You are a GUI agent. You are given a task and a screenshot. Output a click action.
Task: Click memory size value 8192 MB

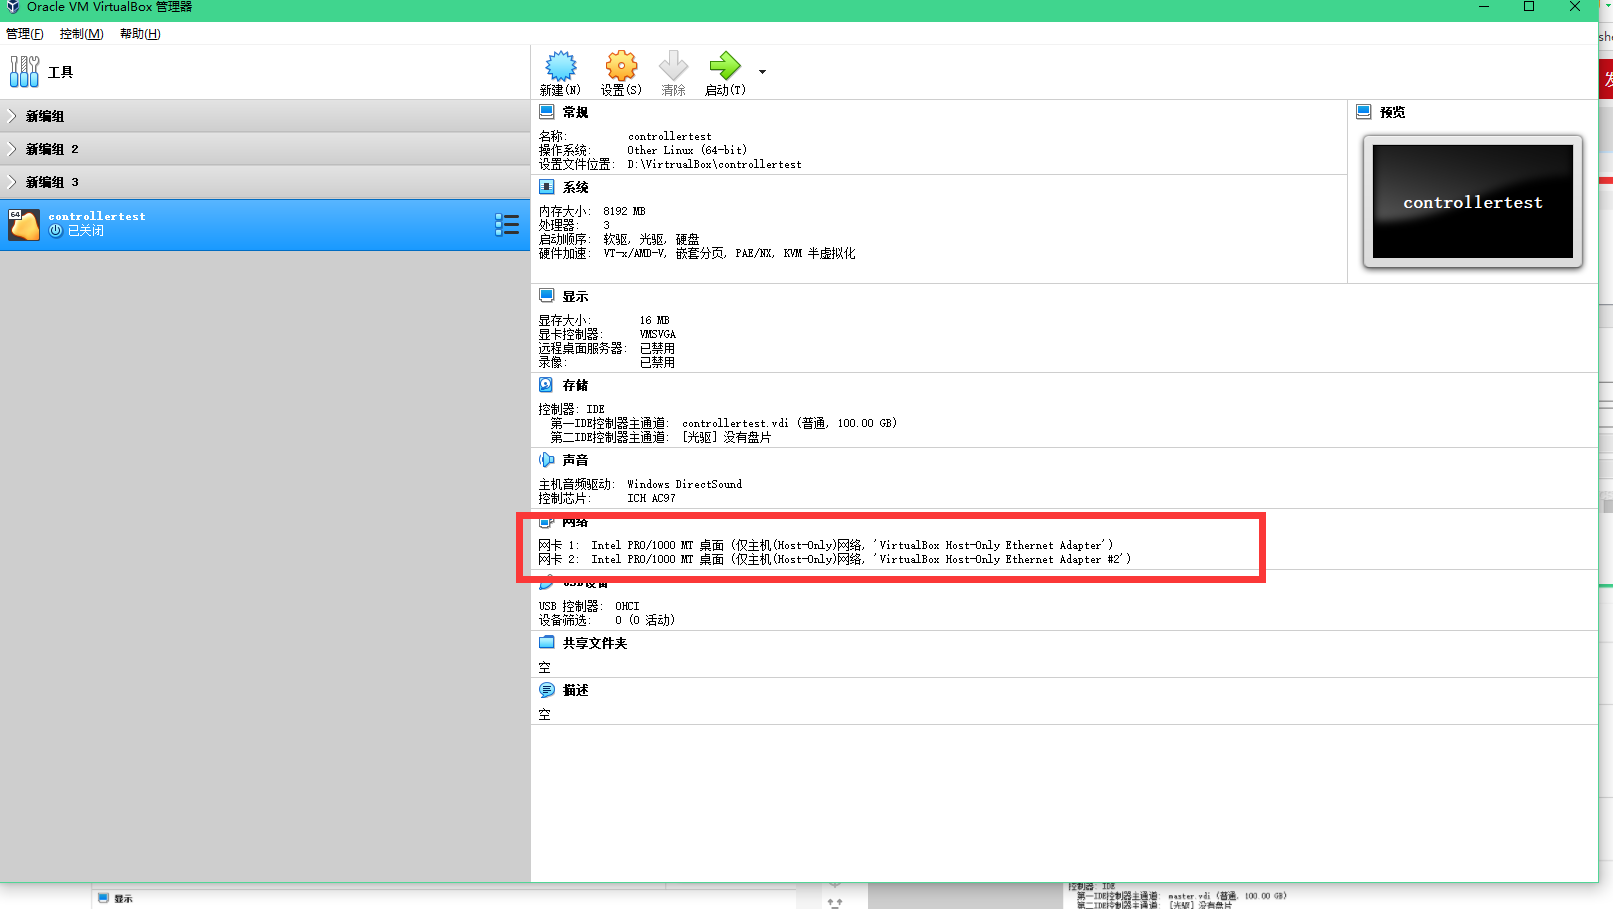(x=624, y=212)
